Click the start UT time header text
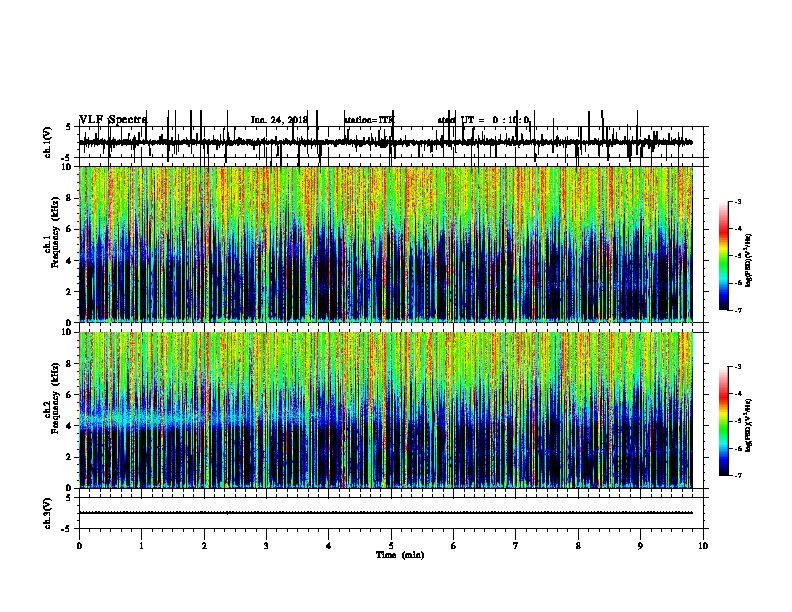Image resolution: width=792 pixels, height=612 pixels. (x=483, y=120)
